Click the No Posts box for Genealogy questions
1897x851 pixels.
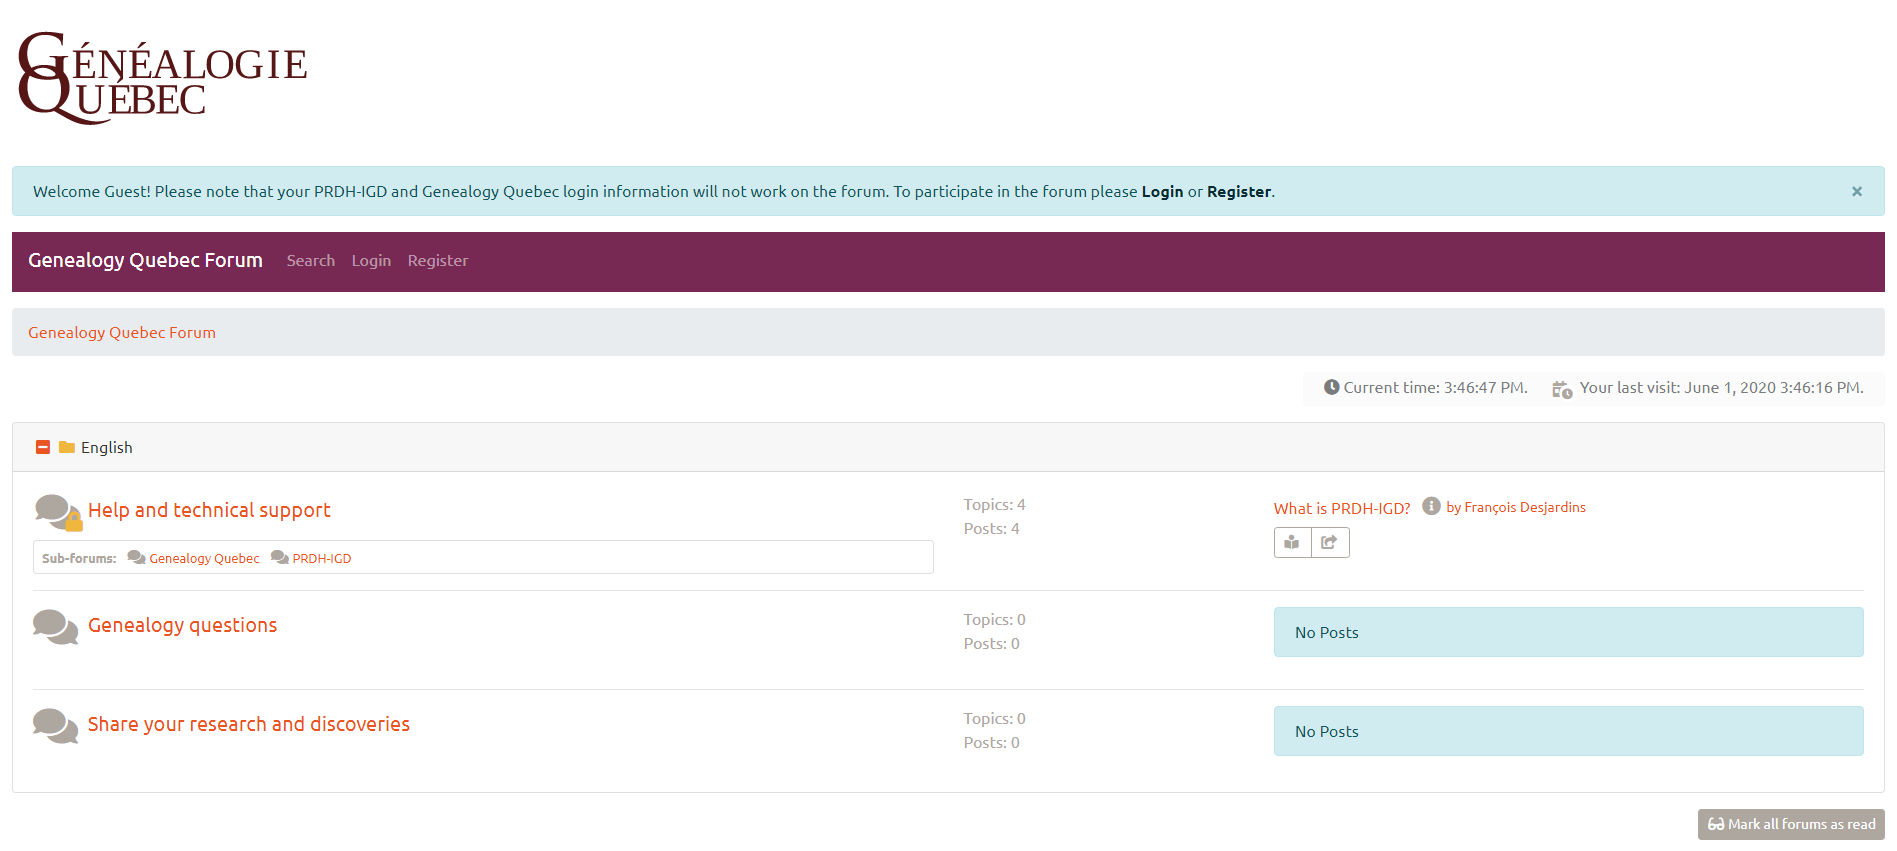(x=1568, y=632)
